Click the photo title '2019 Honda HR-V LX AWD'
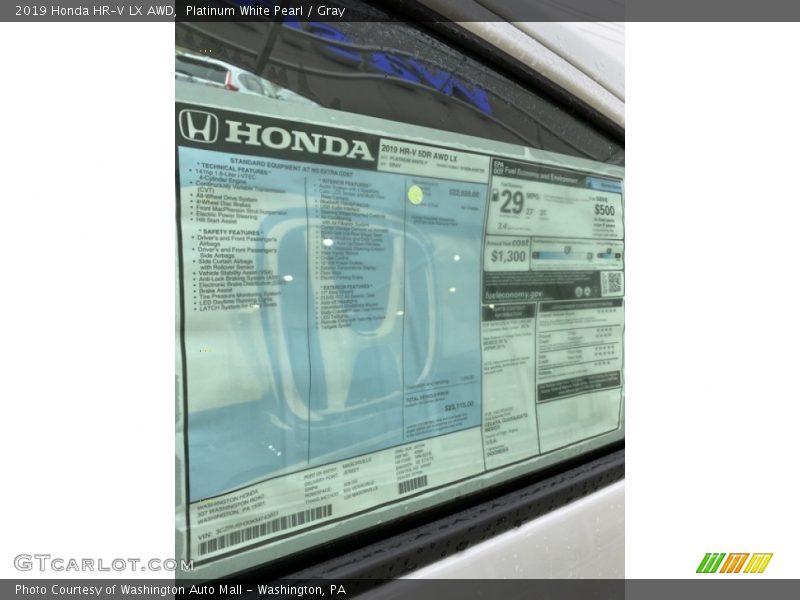Screen dimensions: 800x600 [x=94, y=11]
